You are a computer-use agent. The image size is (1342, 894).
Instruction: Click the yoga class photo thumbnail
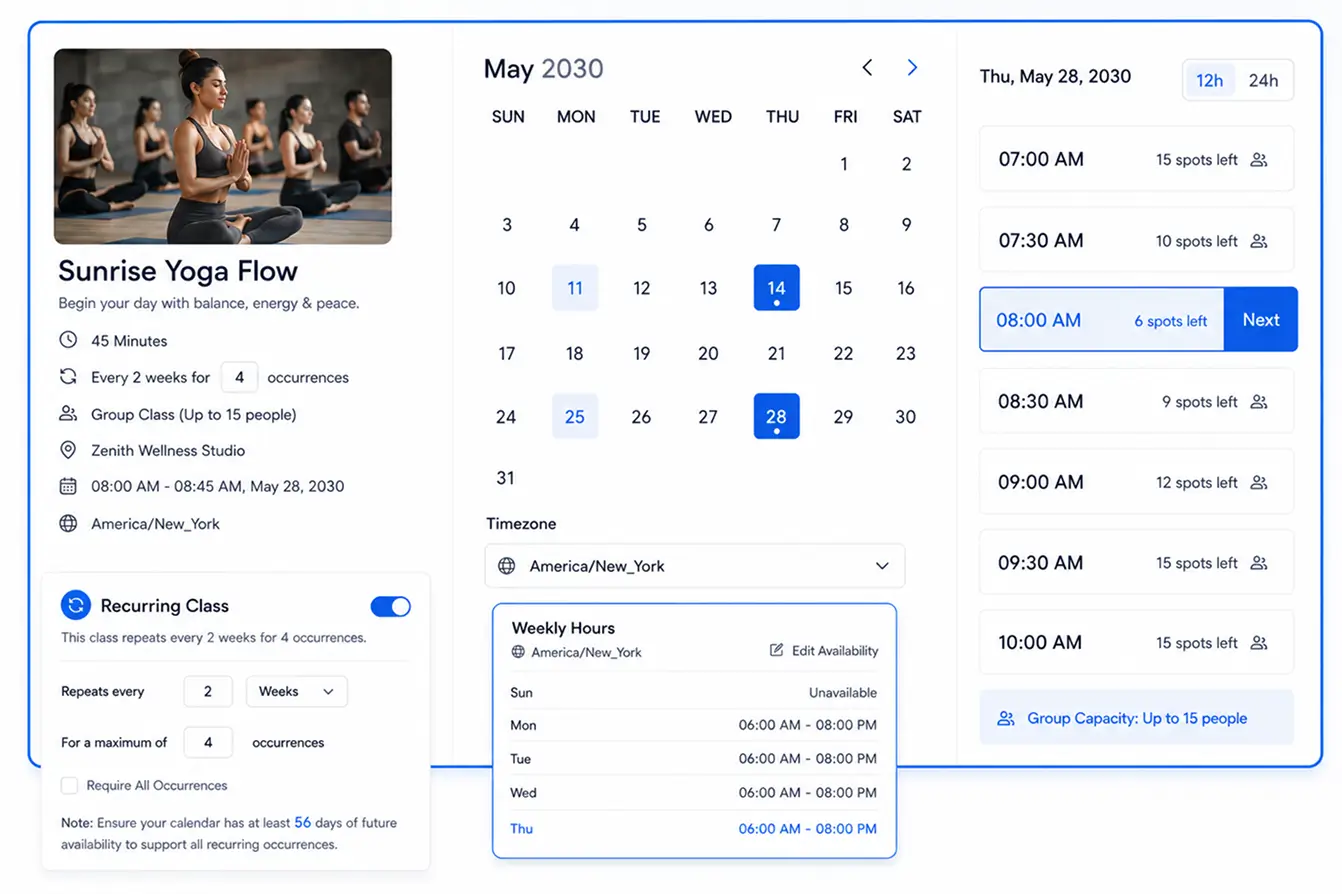223,146
